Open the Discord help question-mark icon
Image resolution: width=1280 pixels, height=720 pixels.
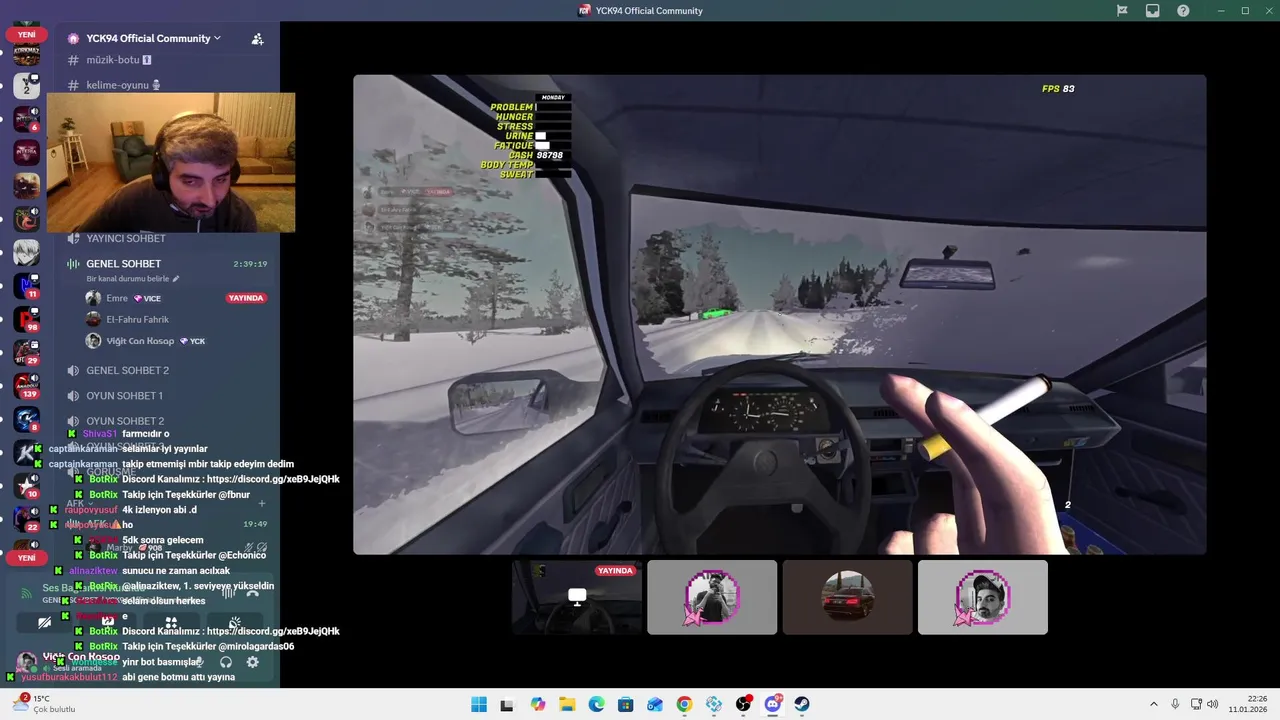coord(1183,10)
